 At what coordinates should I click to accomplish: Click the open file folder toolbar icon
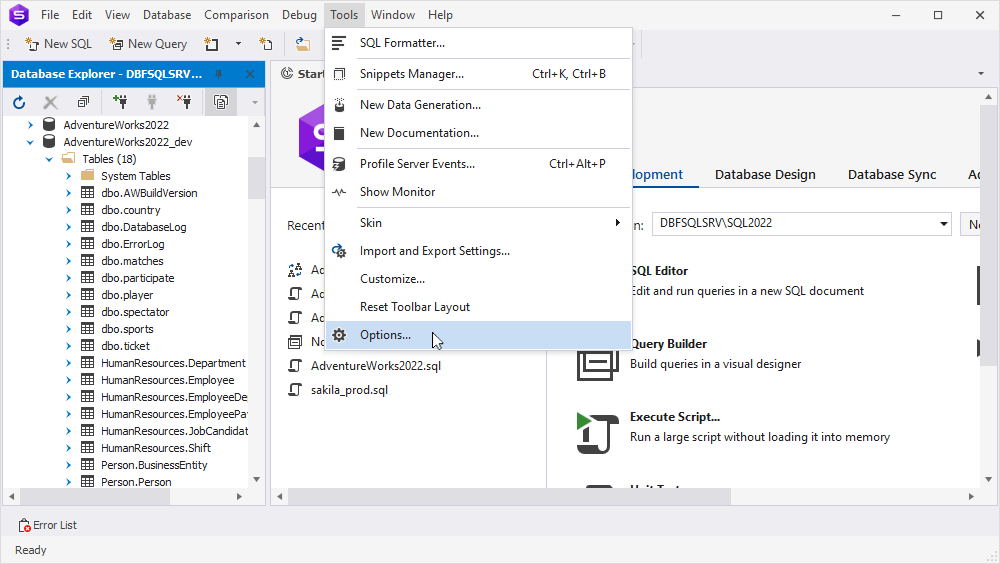pyautogui.click(x=303, y=44)
